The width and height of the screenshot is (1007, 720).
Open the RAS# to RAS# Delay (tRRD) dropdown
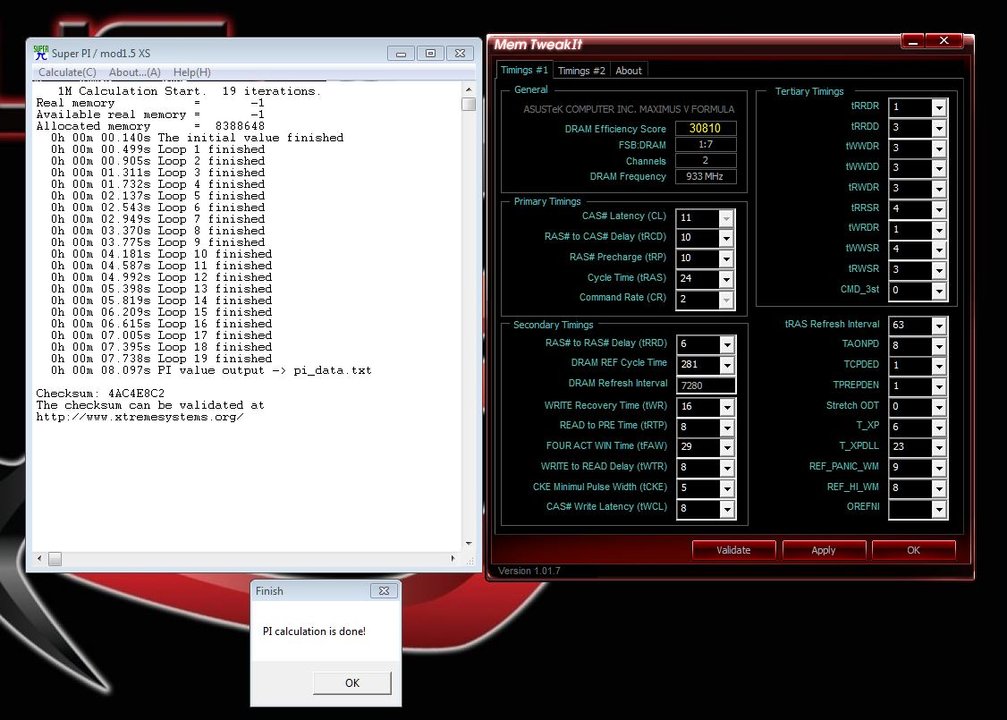pos(727,345)
